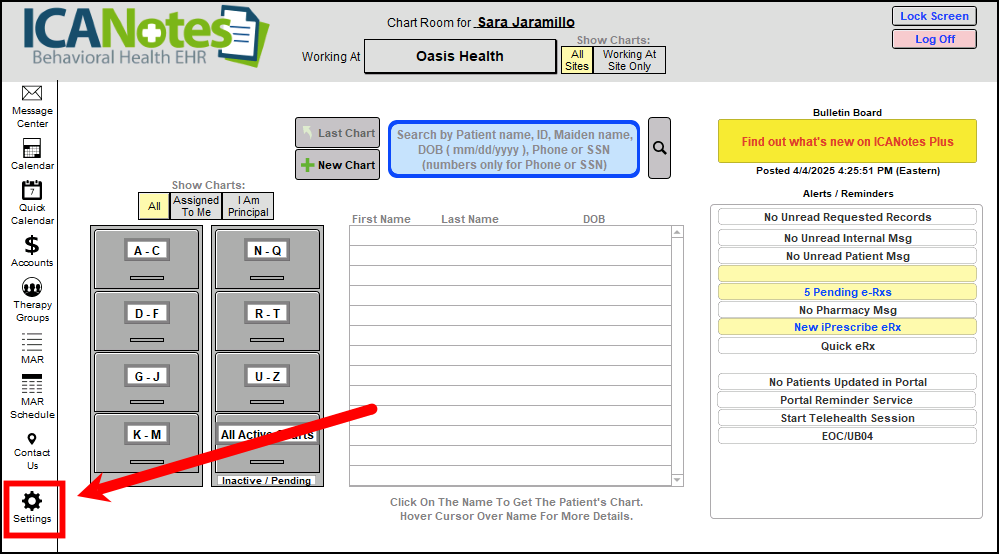Image resolution: width=999 pixels, height=554 pixels.
Task: Click the First Name column header
Action: pyautogui.click(x=381, y=219)
